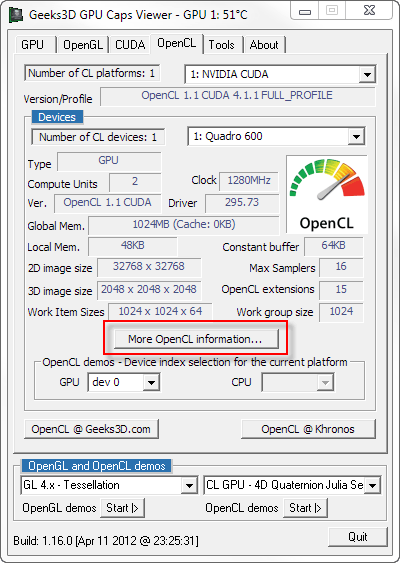Click the Compute Units value 2
Image resolution: width=400 pixels, height=563 pixels.
(135, 182)
